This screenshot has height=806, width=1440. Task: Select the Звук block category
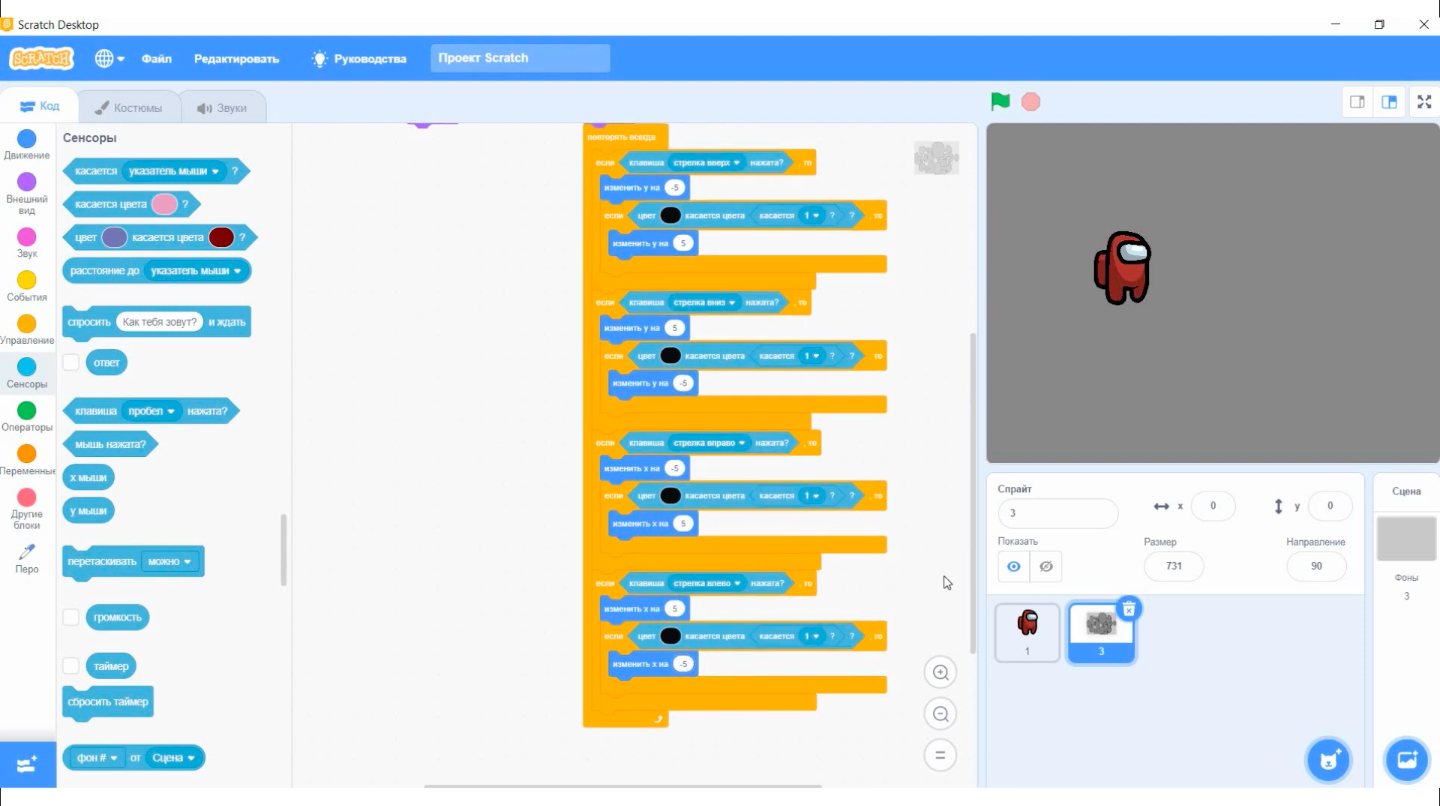pos(27,243)
